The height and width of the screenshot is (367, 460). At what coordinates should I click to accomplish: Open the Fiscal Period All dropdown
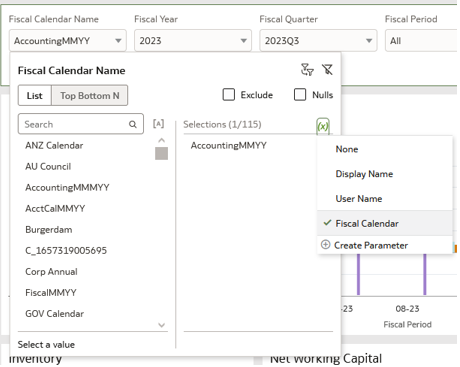(x=422, y=41)
